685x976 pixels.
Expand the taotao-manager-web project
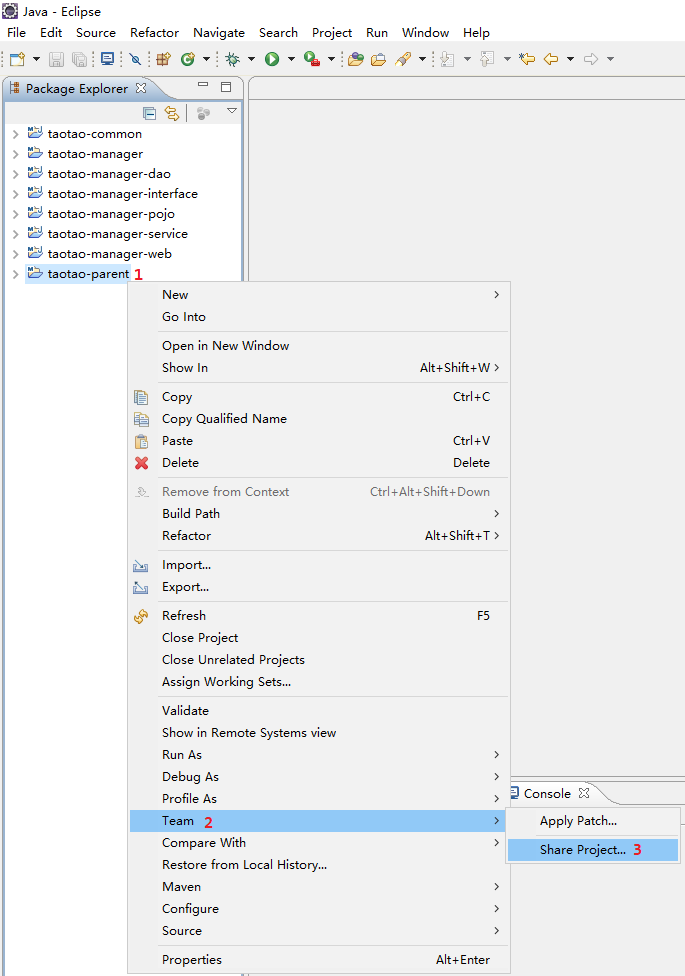(x=16, y=253)
